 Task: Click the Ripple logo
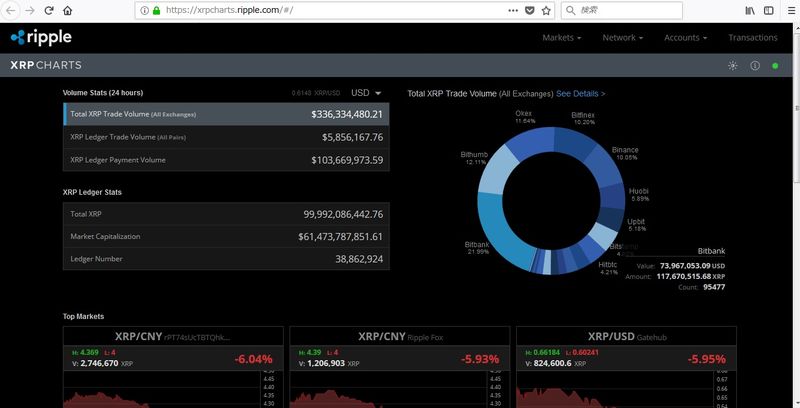pyautogui.click(x=41, y=37)
